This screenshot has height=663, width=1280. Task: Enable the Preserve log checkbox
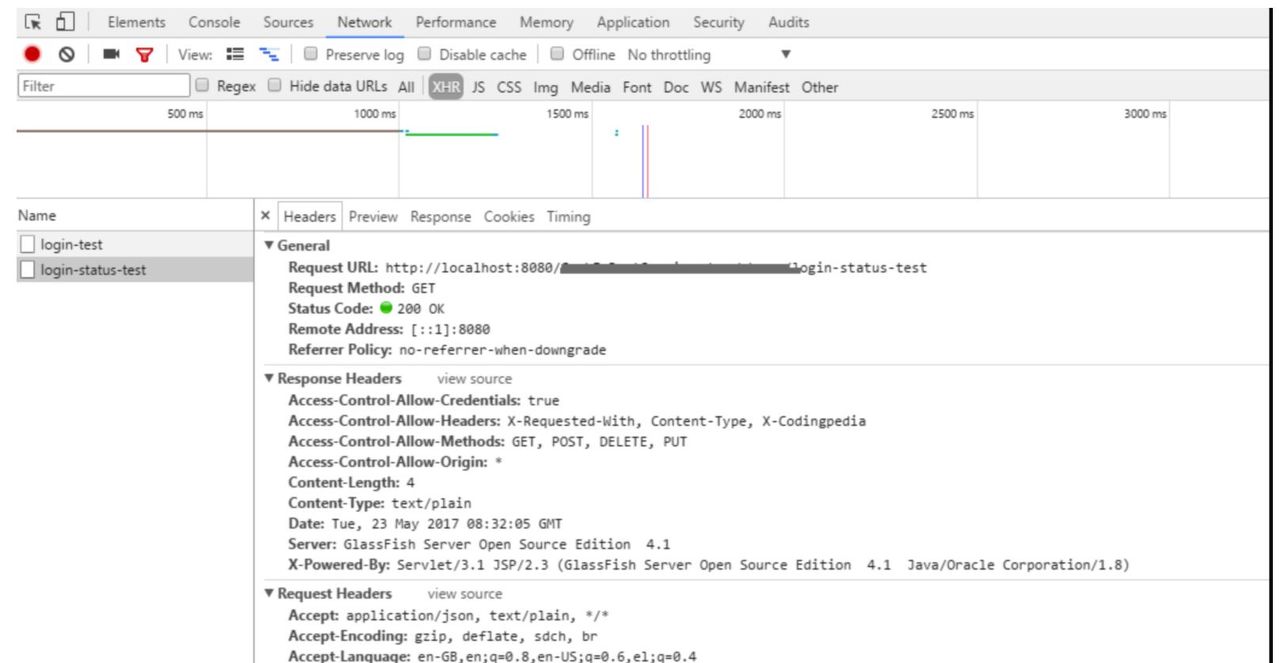tap(311, 55)
